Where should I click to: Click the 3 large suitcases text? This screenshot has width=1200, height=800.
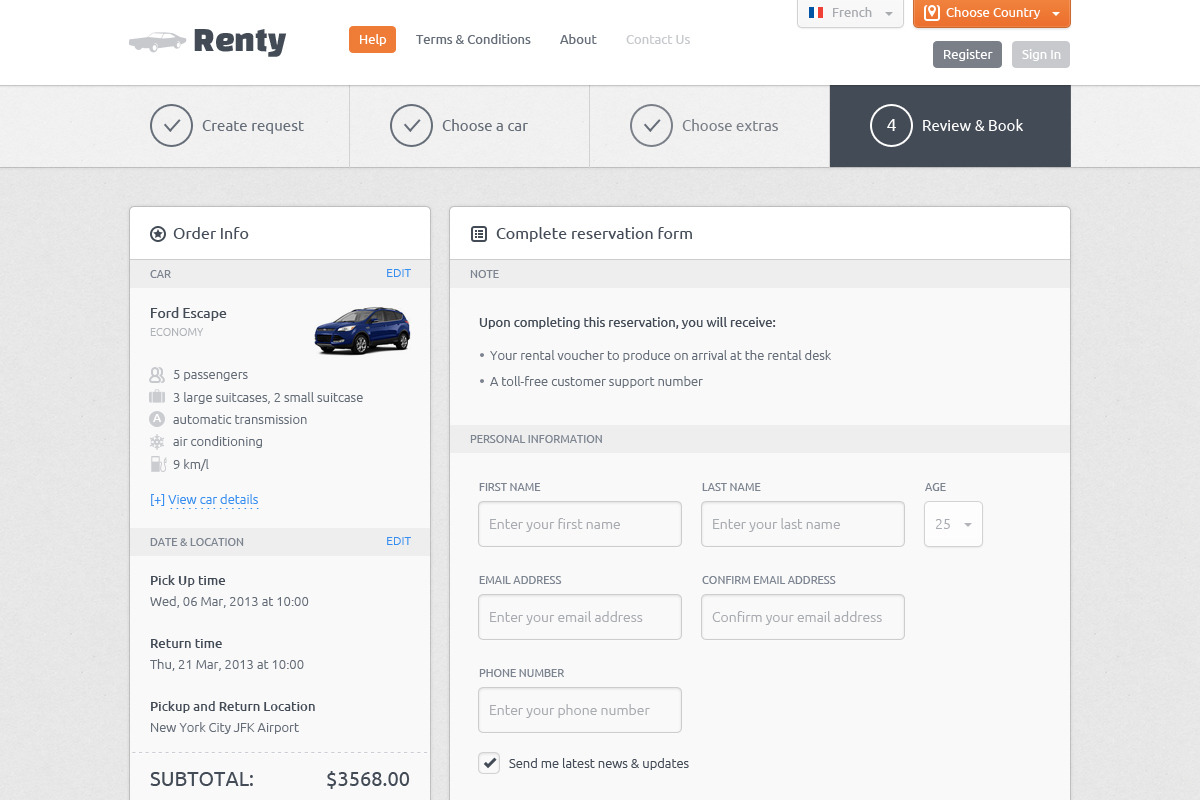tap(268, 397)
